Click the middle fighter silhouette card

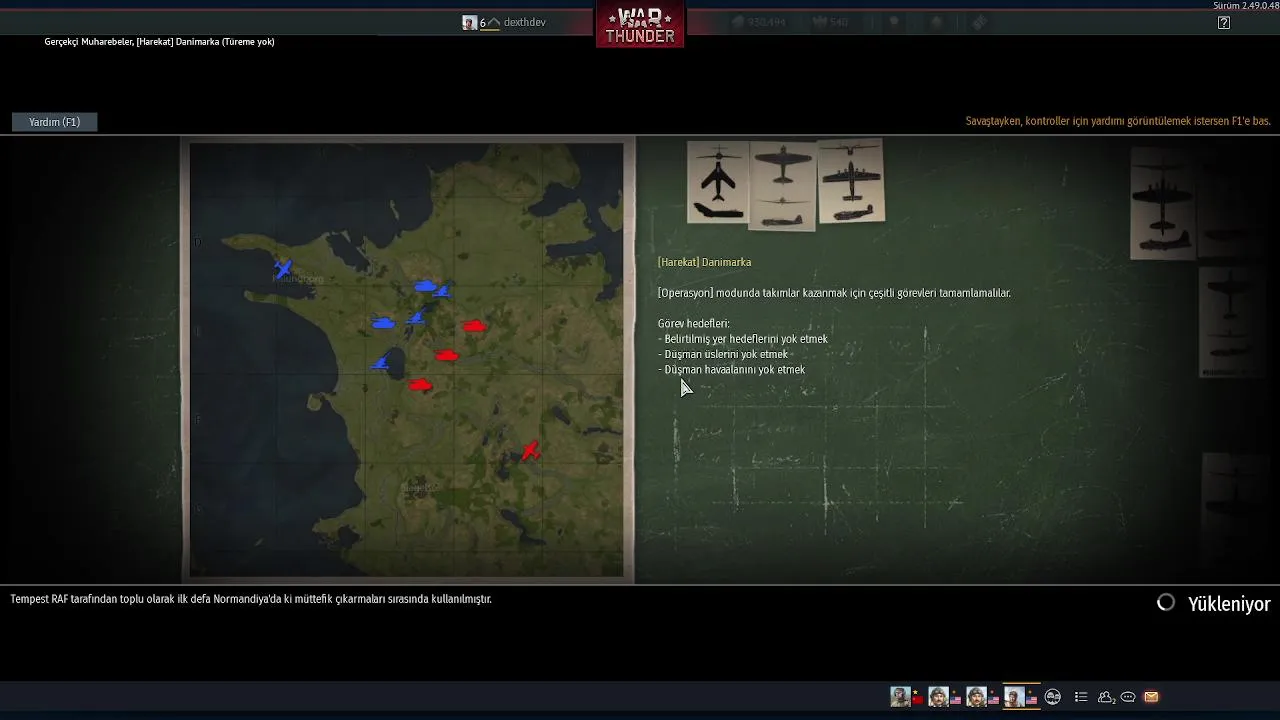click(783, 186)
